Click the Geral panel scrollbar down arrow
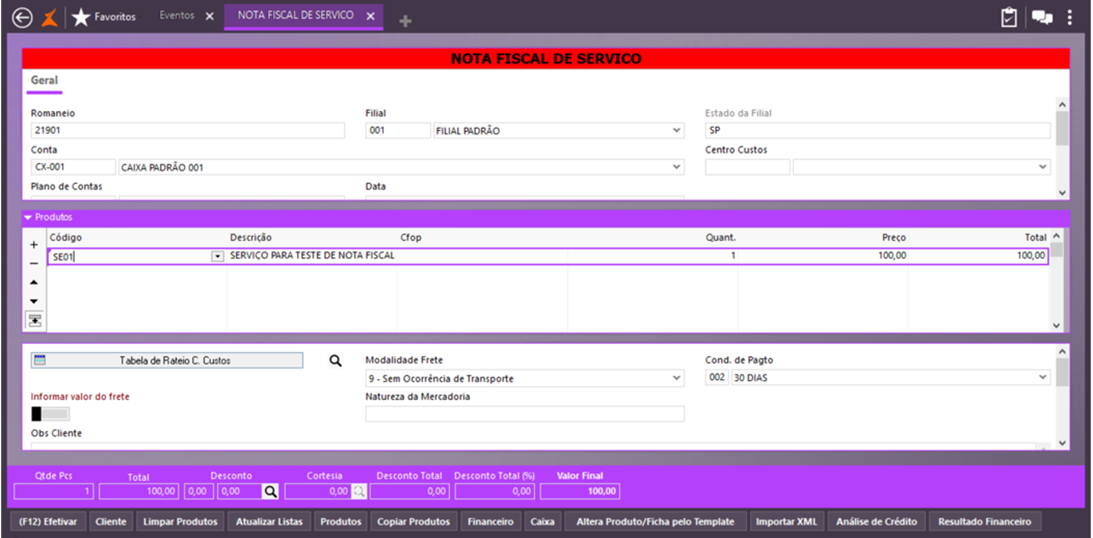This screenshot has width=1093, height=538. (1062, 193)
